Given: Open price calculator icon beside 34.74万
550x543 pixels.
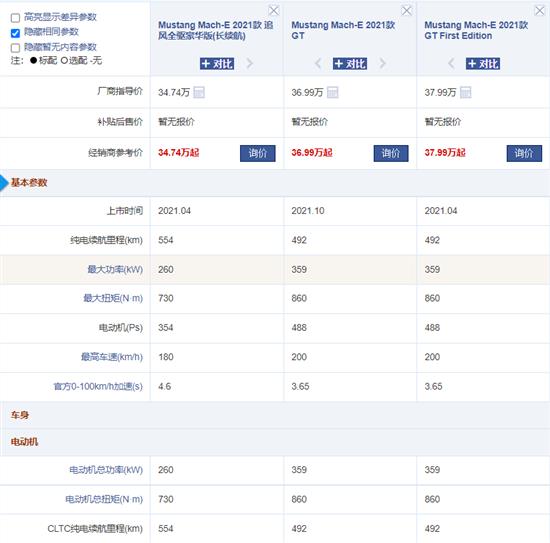Looking at the screenshot, I should (x=199, y=93).
